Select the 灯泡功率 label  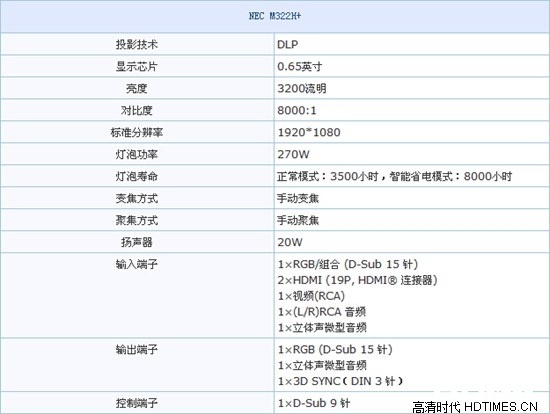(136, 154)
